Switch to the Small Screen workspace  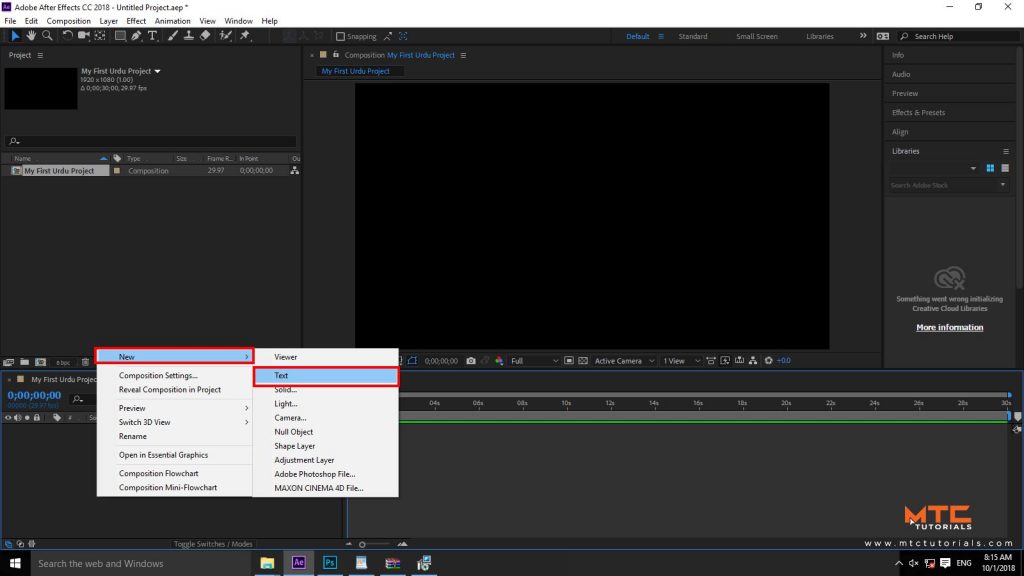point(756,37)
